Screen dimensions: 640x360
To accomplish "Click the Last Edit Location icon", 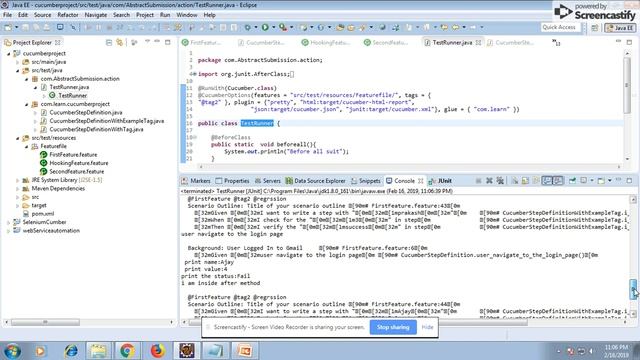I will tap(444, 27).
